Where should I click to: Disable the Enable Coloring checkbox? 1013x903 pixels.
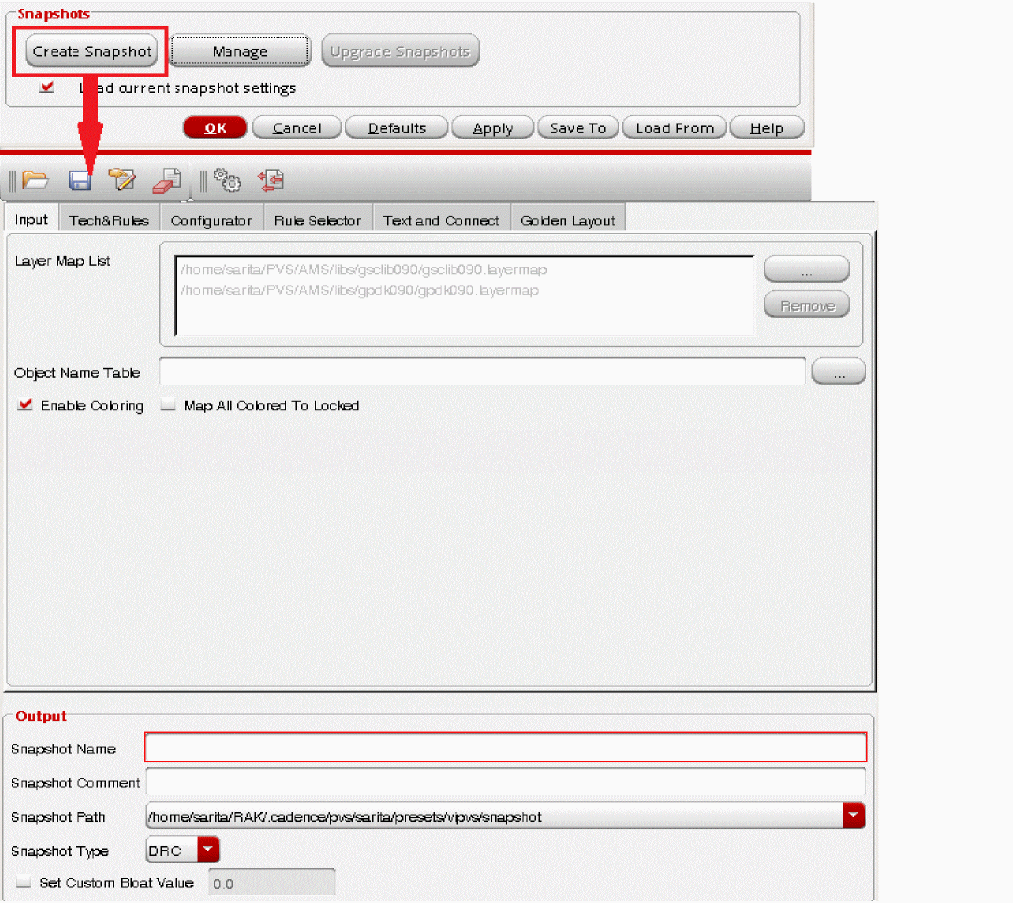[25, 405]
